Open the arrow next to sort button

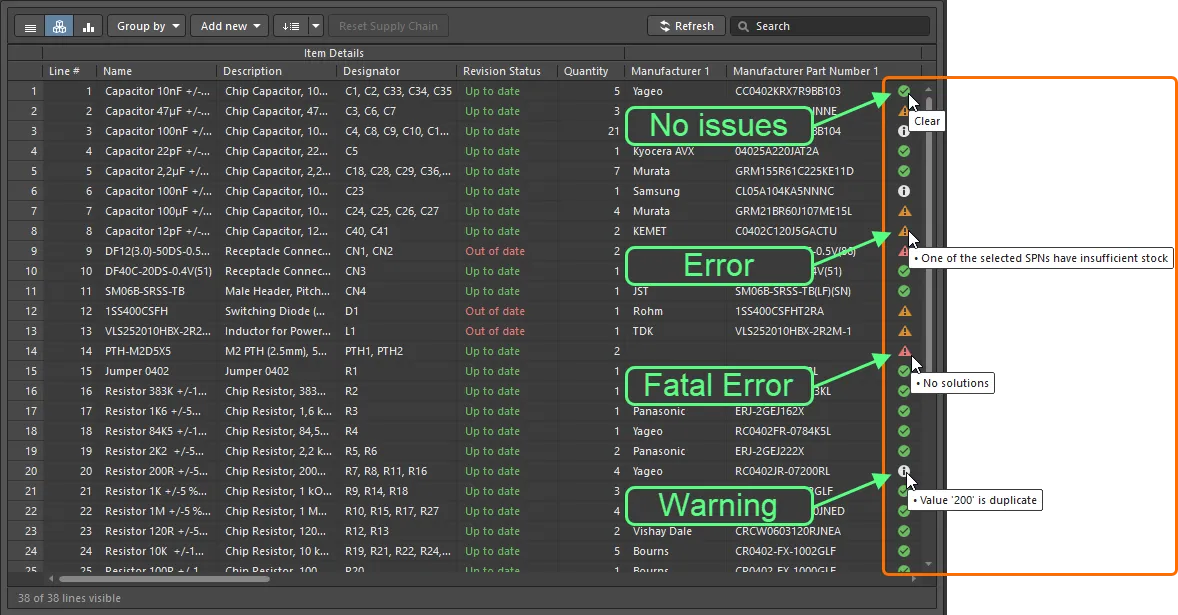coord(316,27)
